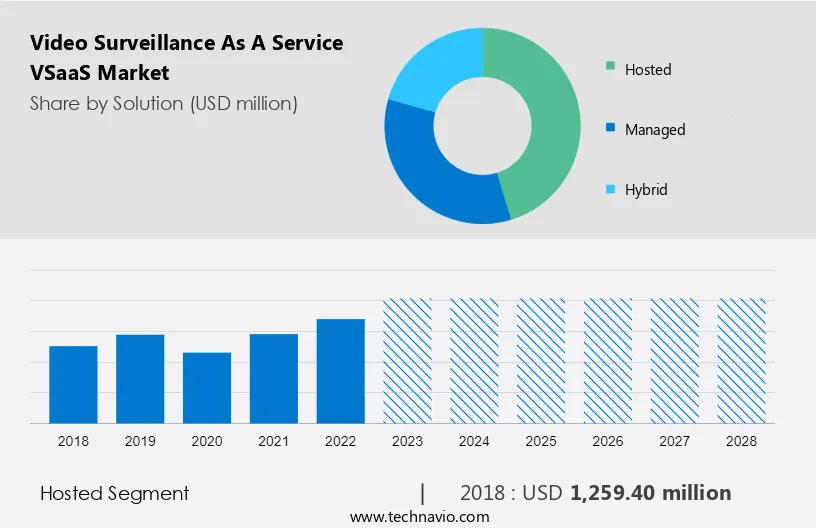Select the Managed legend label

[654, 130]
